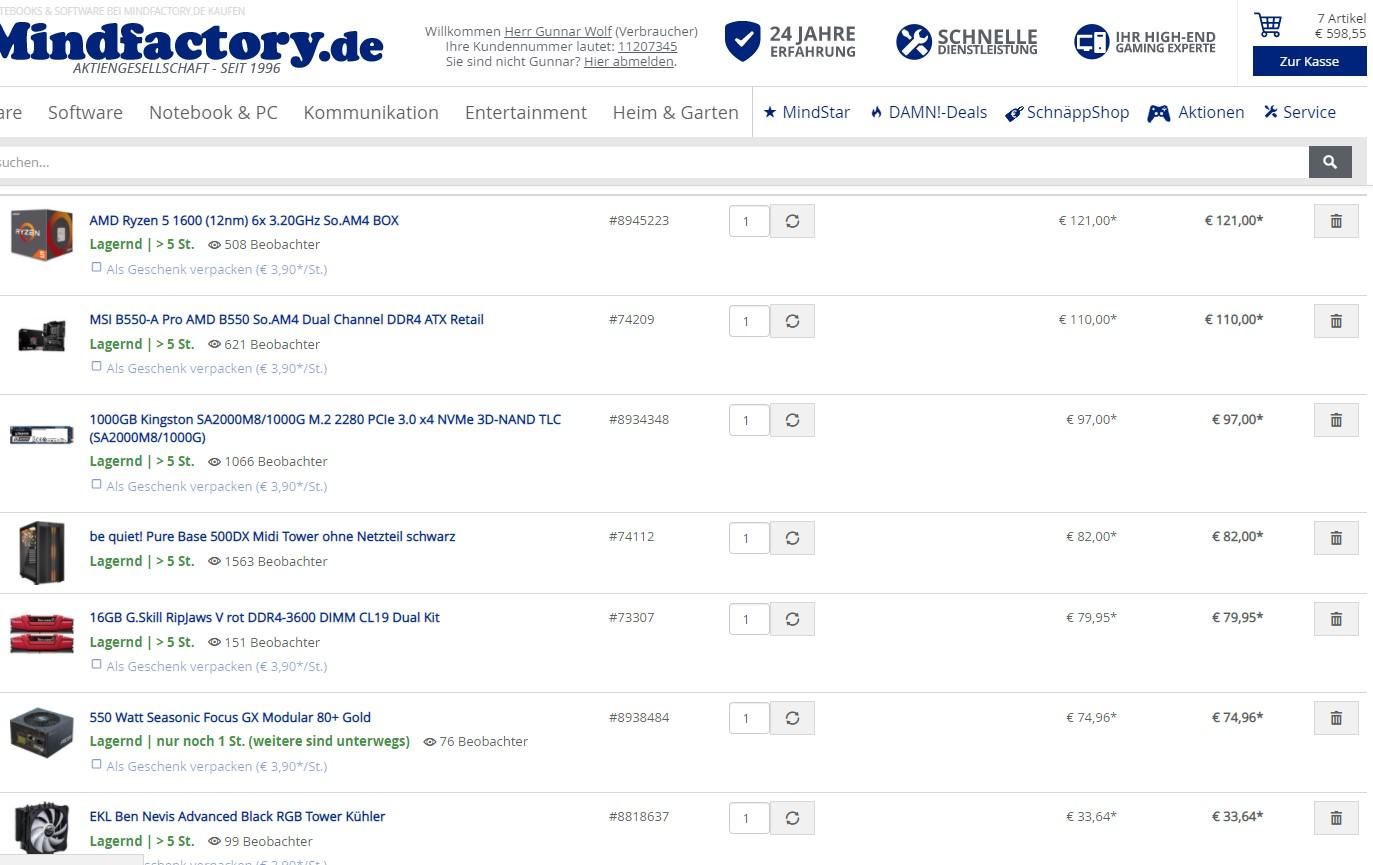
Task: Open the shopping cart icon
Action: (x=1268, y=25)
